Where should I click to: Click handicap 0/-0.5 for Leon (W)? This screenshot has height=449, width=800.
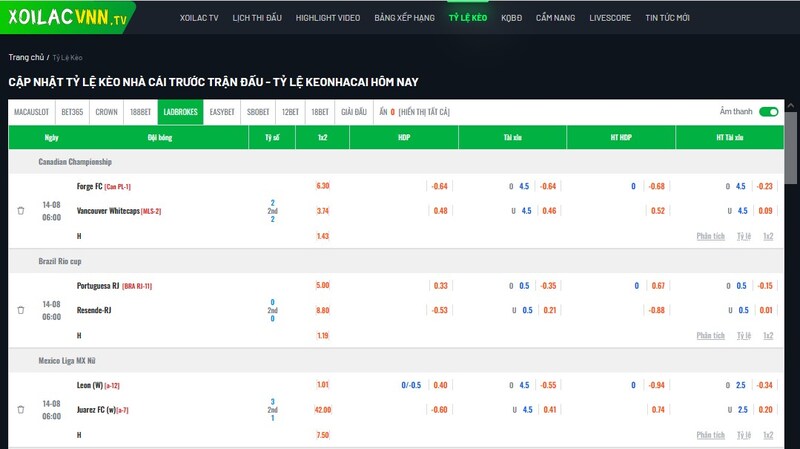click(411, 385)
